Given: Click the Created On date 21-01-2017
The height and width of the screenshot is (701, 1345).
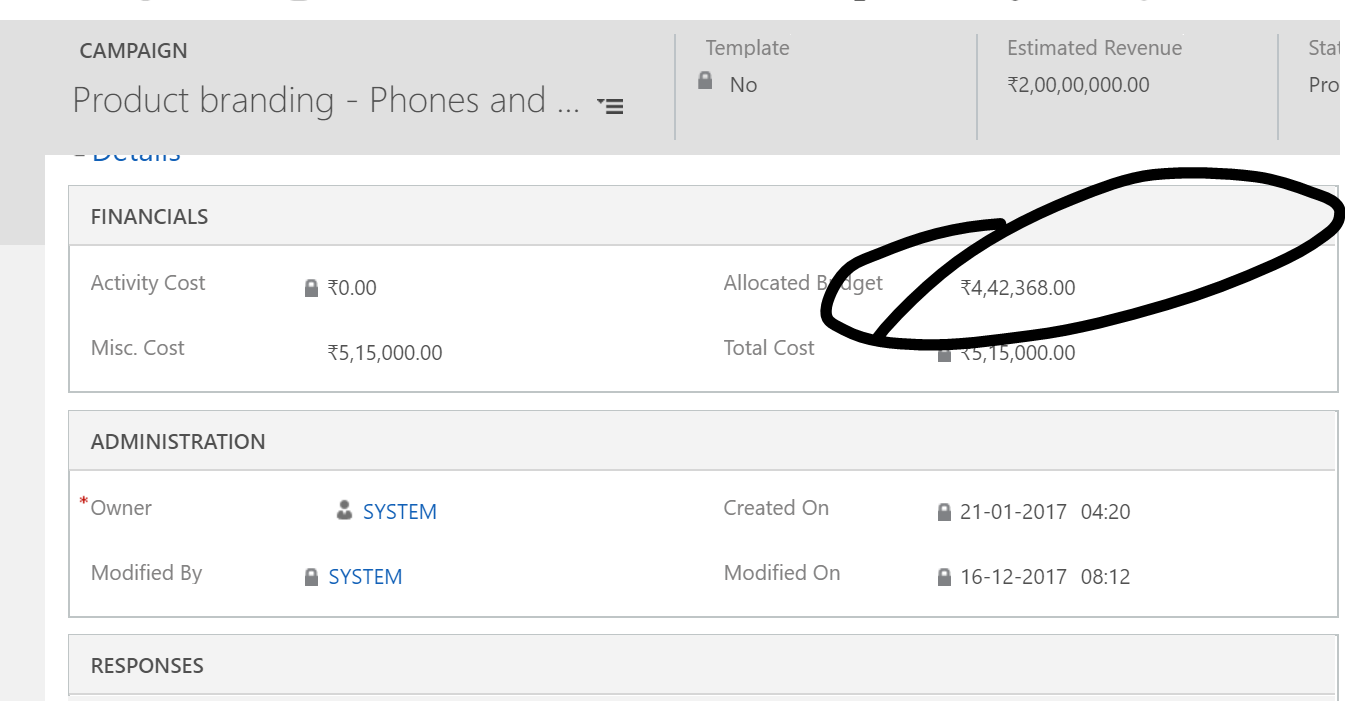Looking at the screenshot, I should click(1013, 512).
